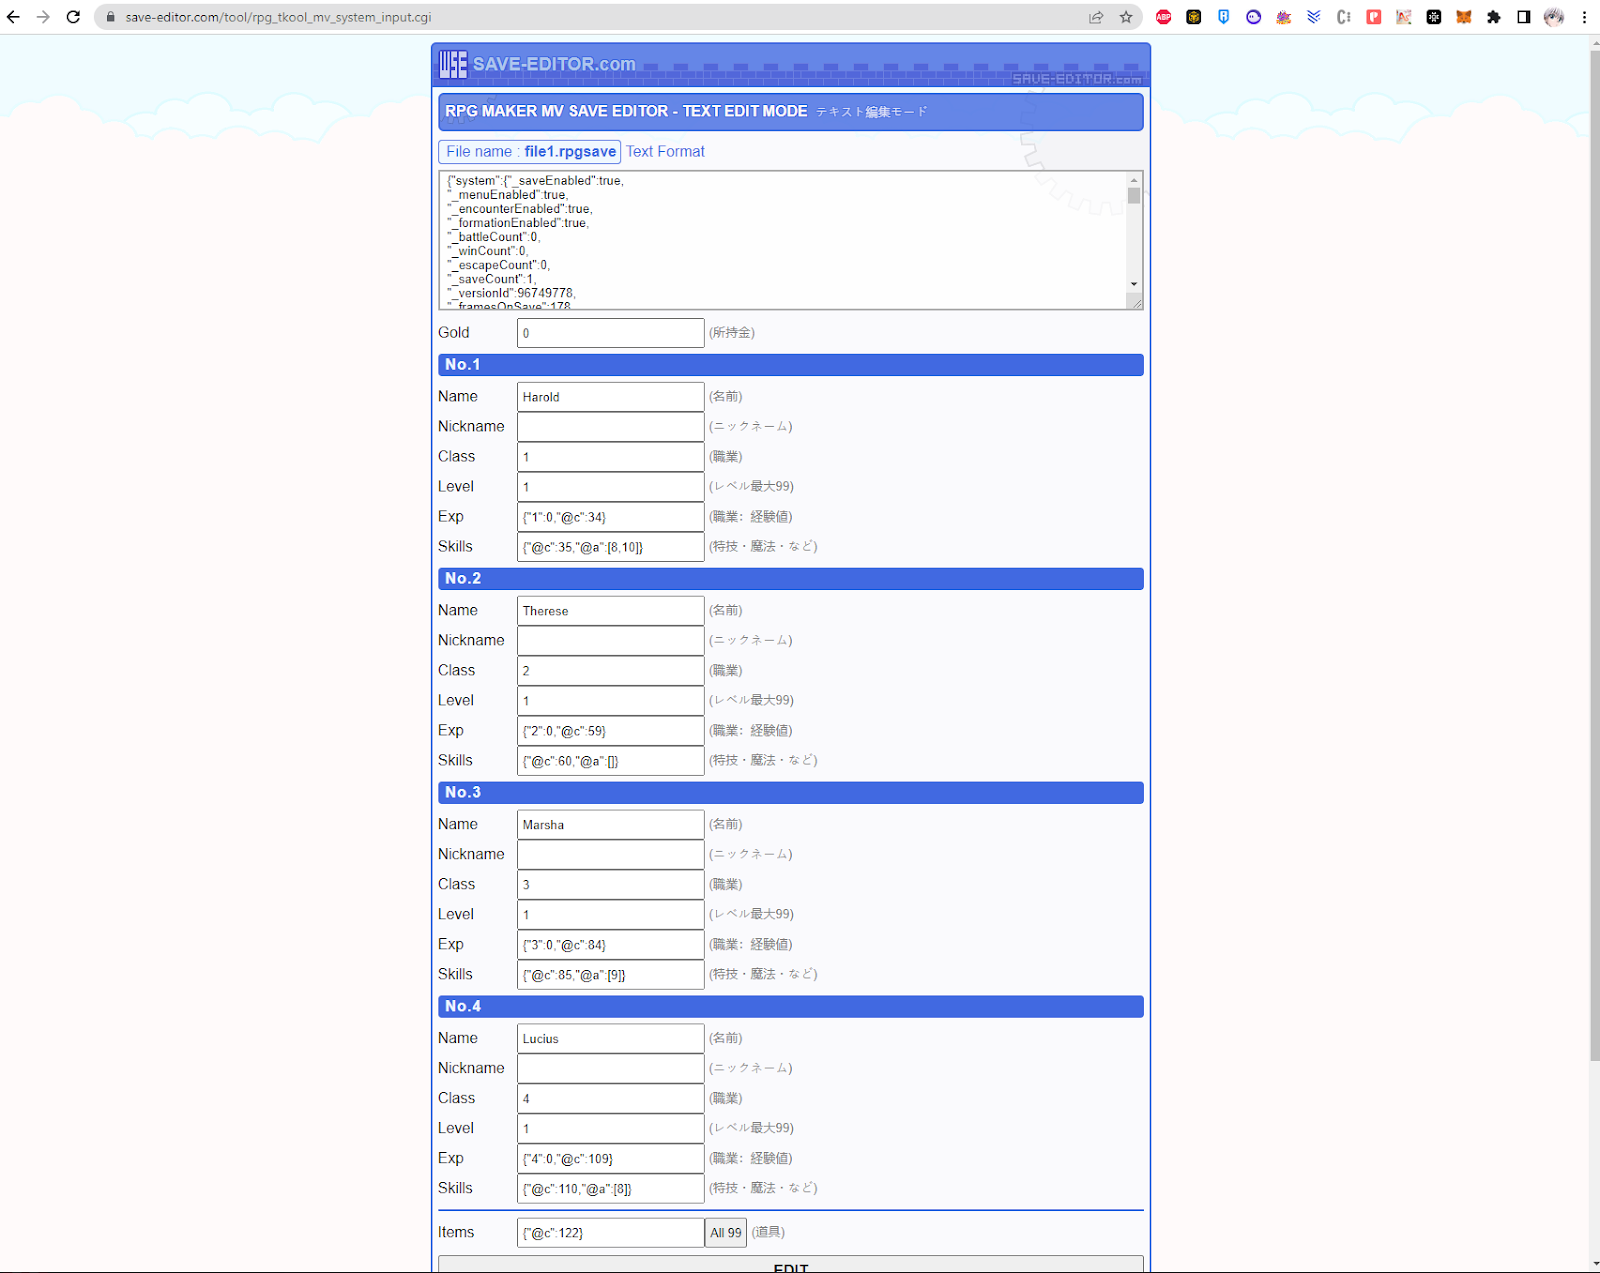Reload the save-editor page
Screen dimensions: 1600x1273
point(73,17)
